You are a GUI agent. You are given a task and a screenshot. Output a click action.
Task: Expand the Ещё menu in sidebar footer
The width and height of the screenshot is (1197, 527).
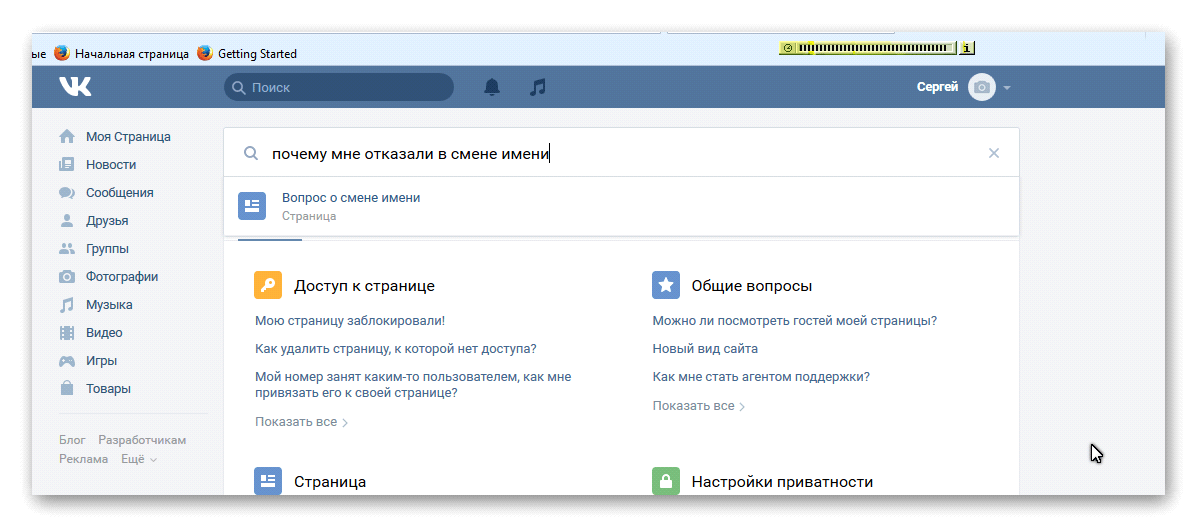[138, 459]
